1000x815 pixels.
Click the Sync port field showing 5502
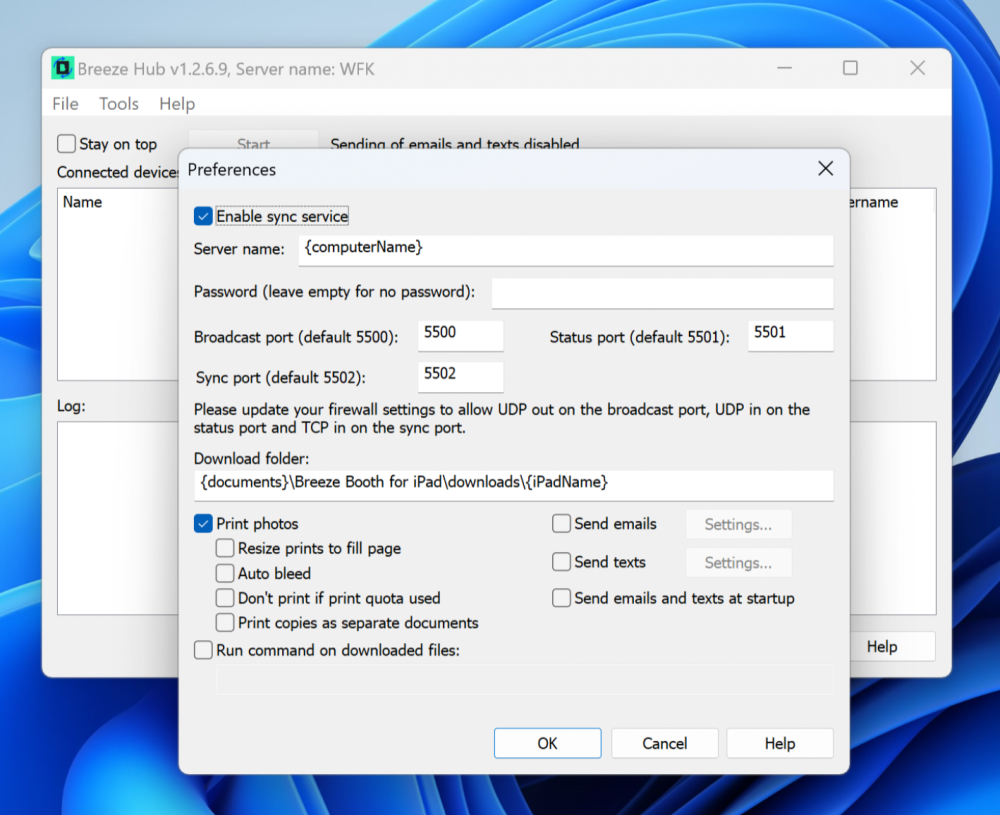(x=460, y=376)
